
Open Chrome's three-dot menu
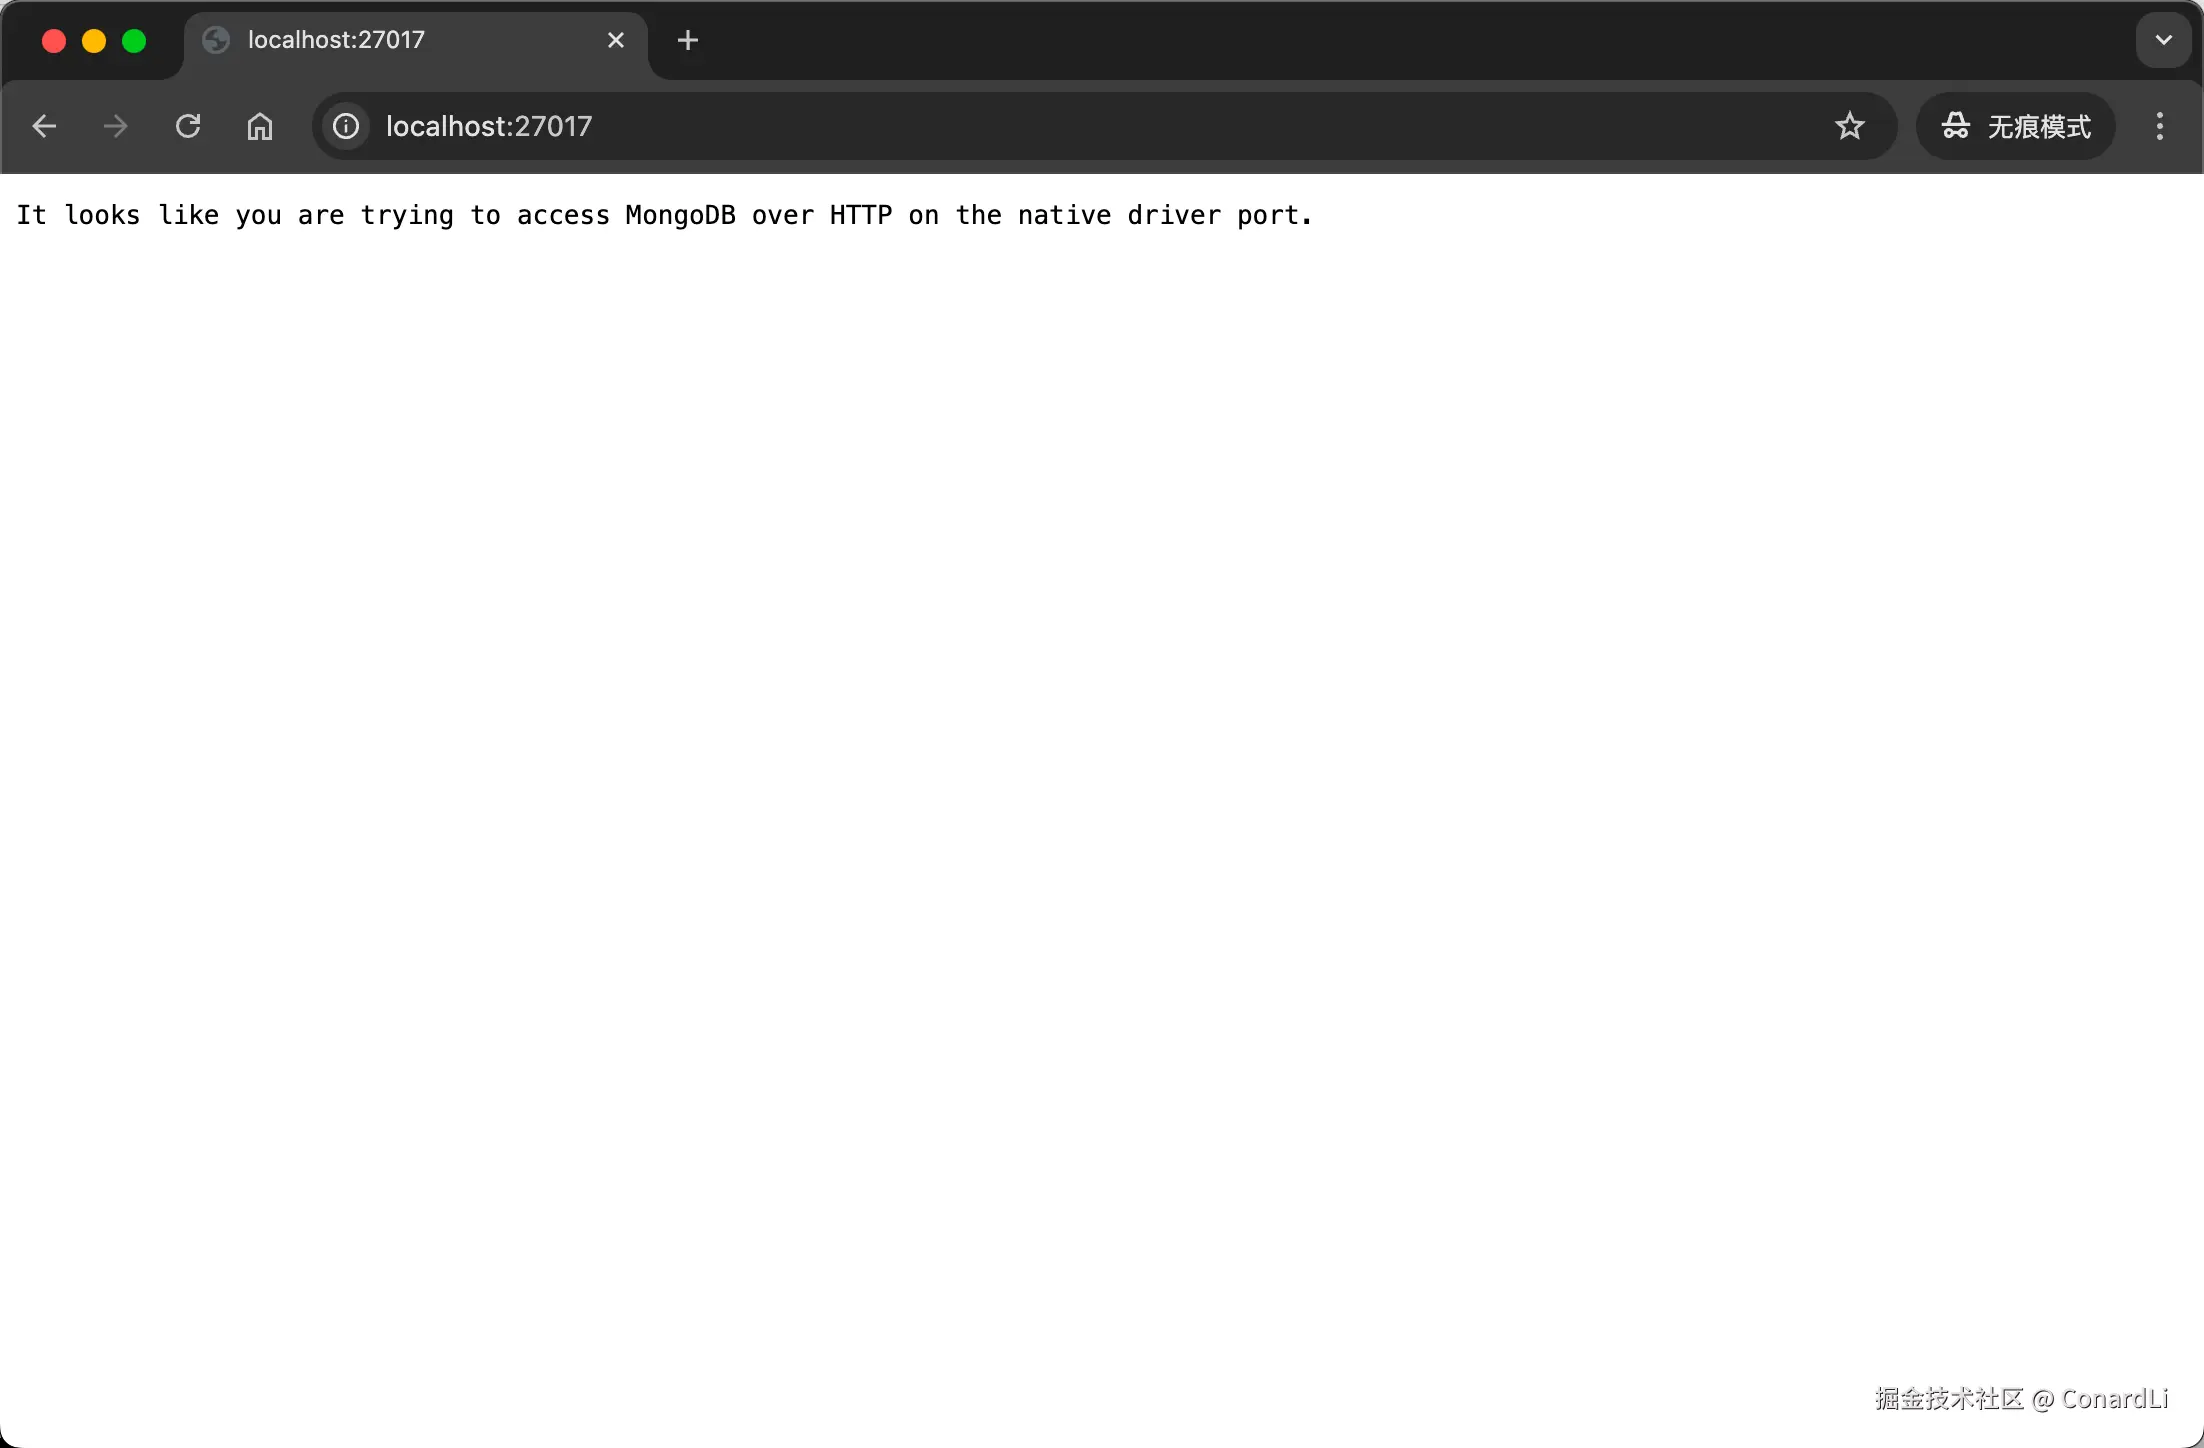click(2160, 126)
